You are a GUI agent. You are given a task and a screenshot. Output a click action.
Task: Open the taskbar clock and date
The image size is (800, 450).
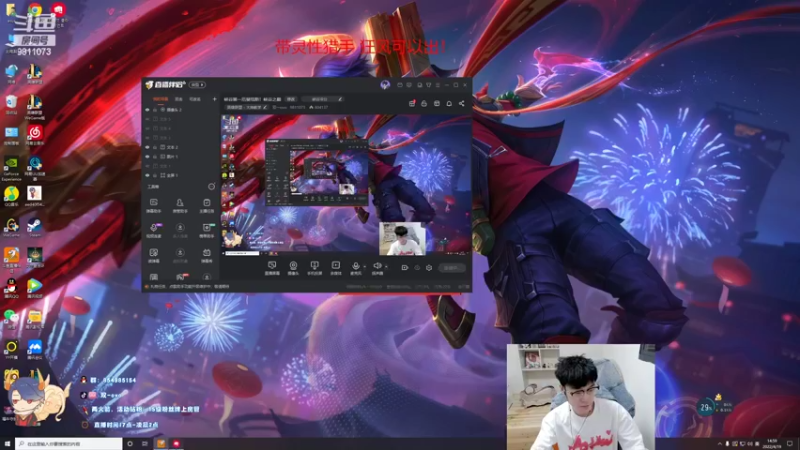(772, 444)
